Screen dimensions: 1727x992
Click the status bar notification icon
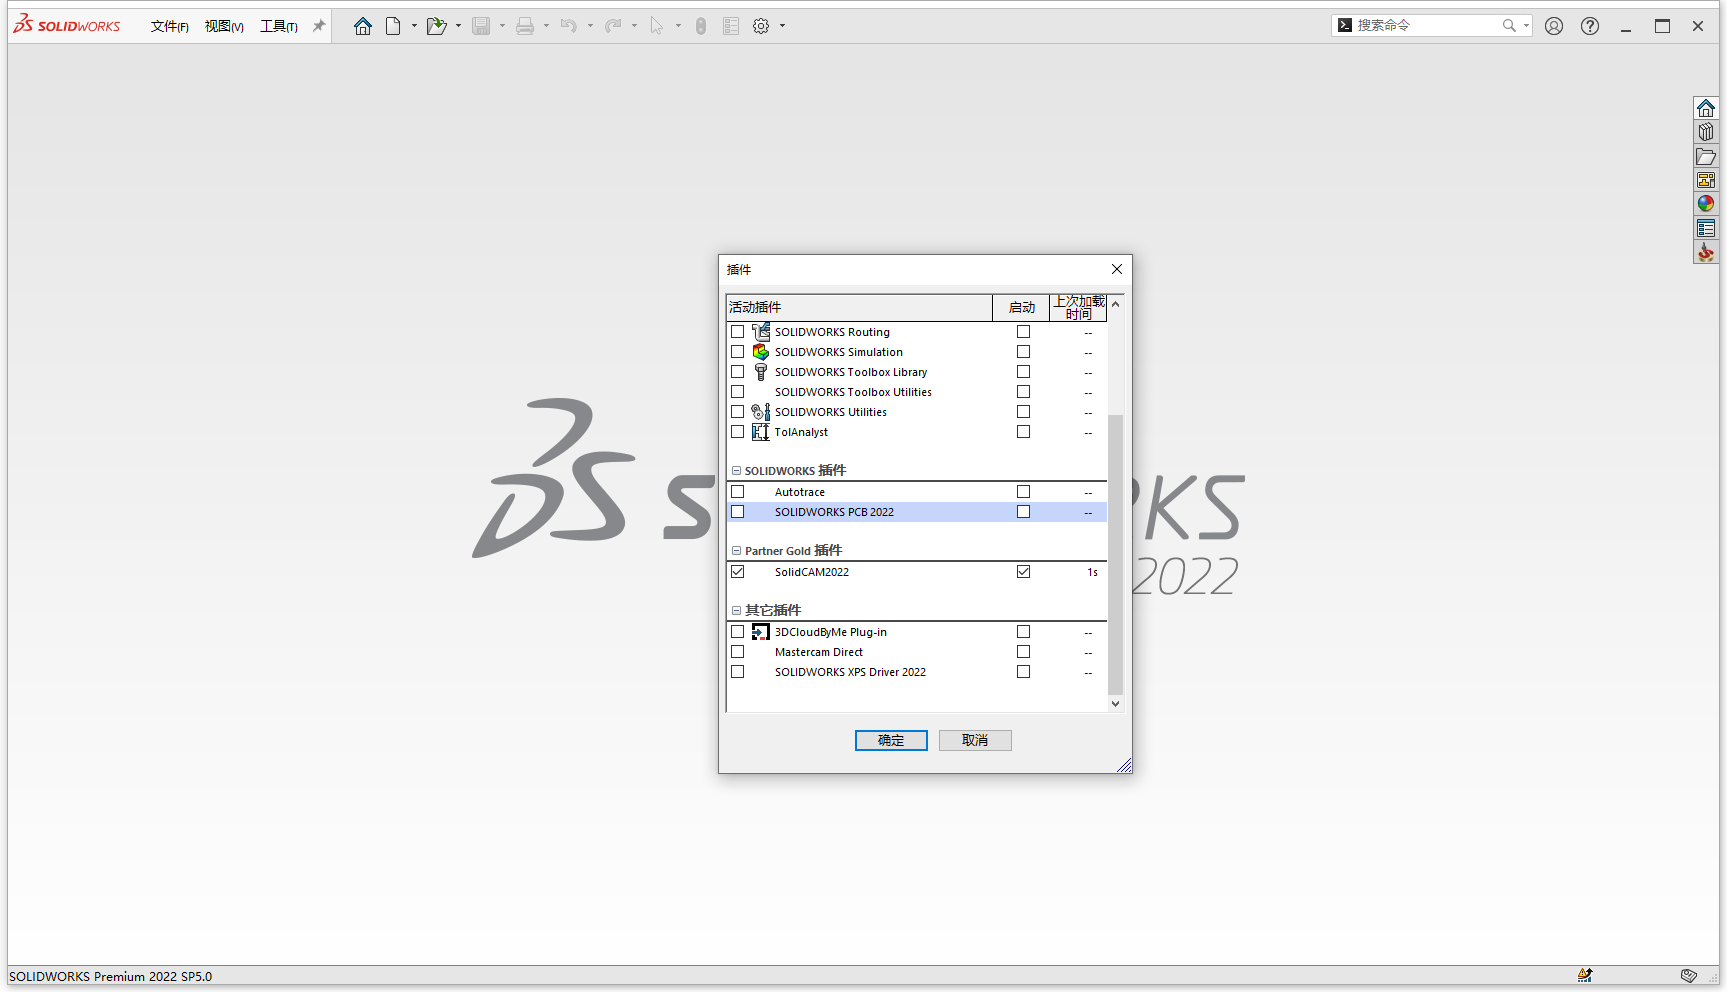coord(1585,976)
